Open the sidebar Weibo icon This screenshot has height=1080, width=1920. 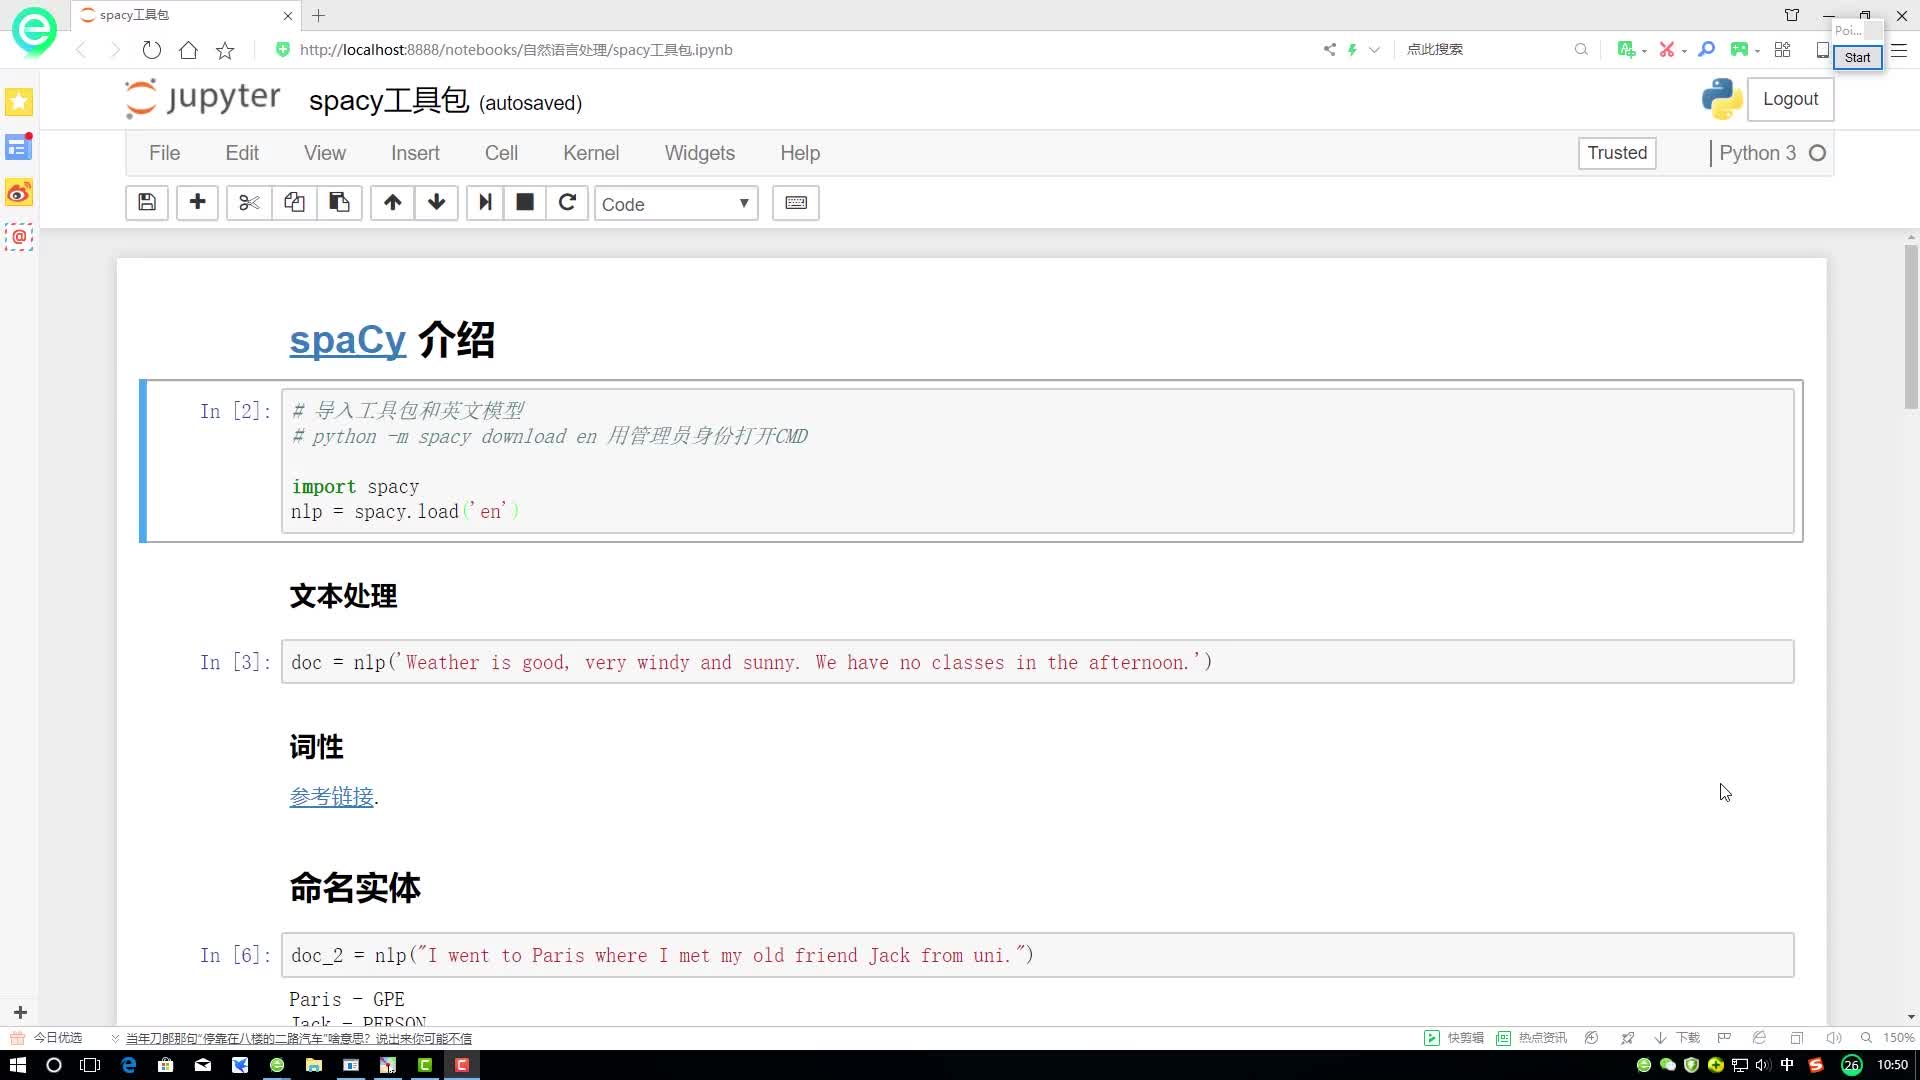[19, 192]
